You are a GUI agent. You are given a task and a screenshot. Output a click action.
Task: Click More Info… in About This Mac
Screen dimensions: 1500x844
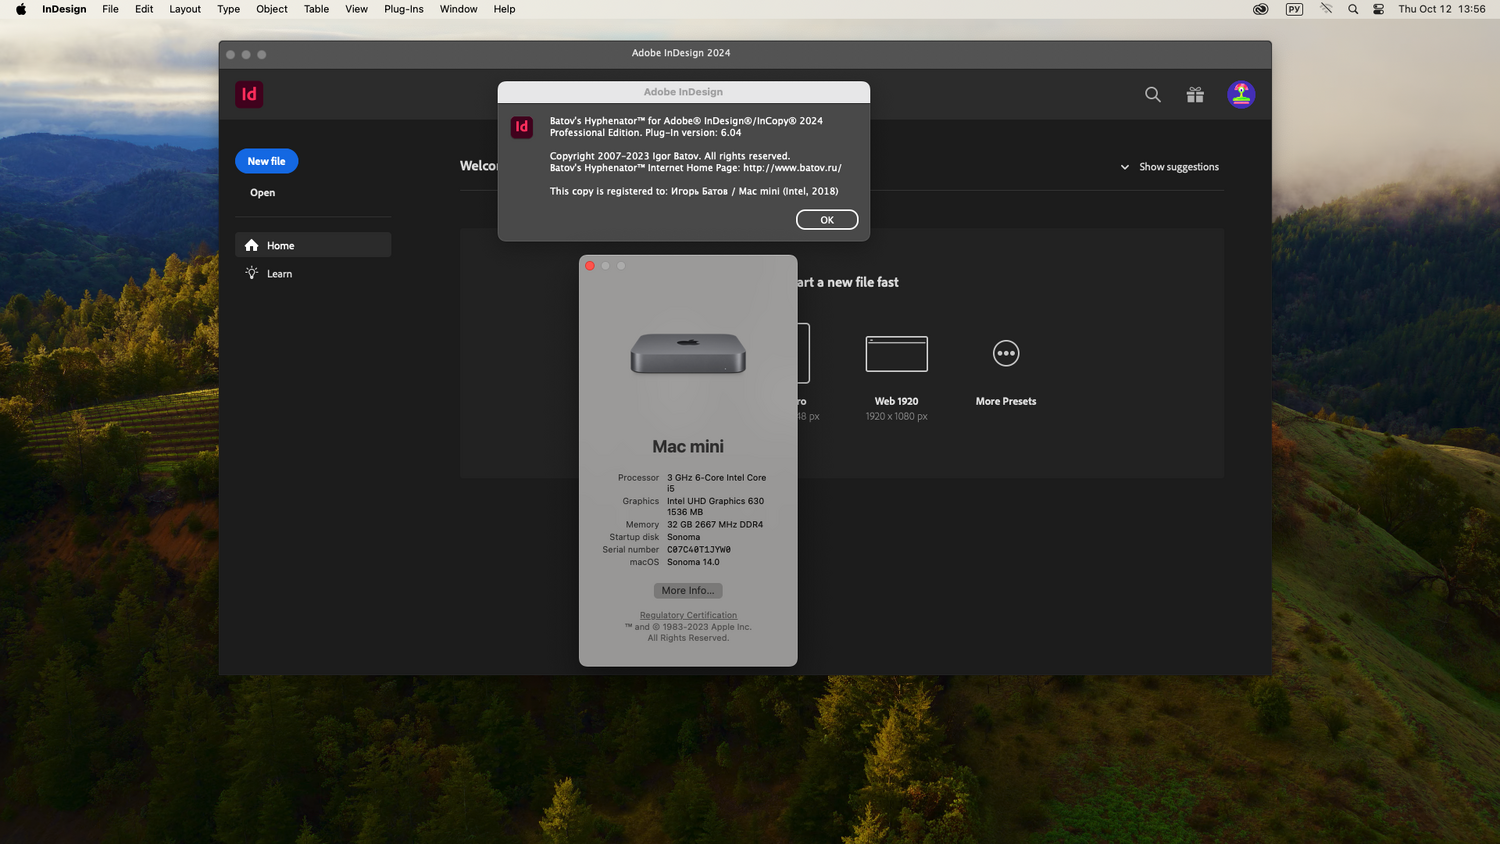688,591
